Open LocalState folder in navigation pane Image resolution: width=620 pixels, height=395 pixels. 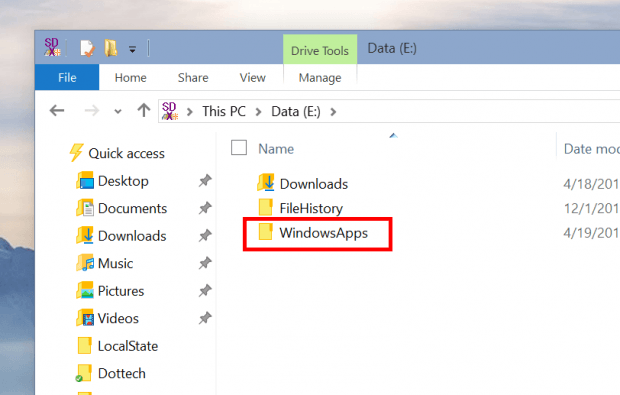pyautogui.click(x=128, y=346)
